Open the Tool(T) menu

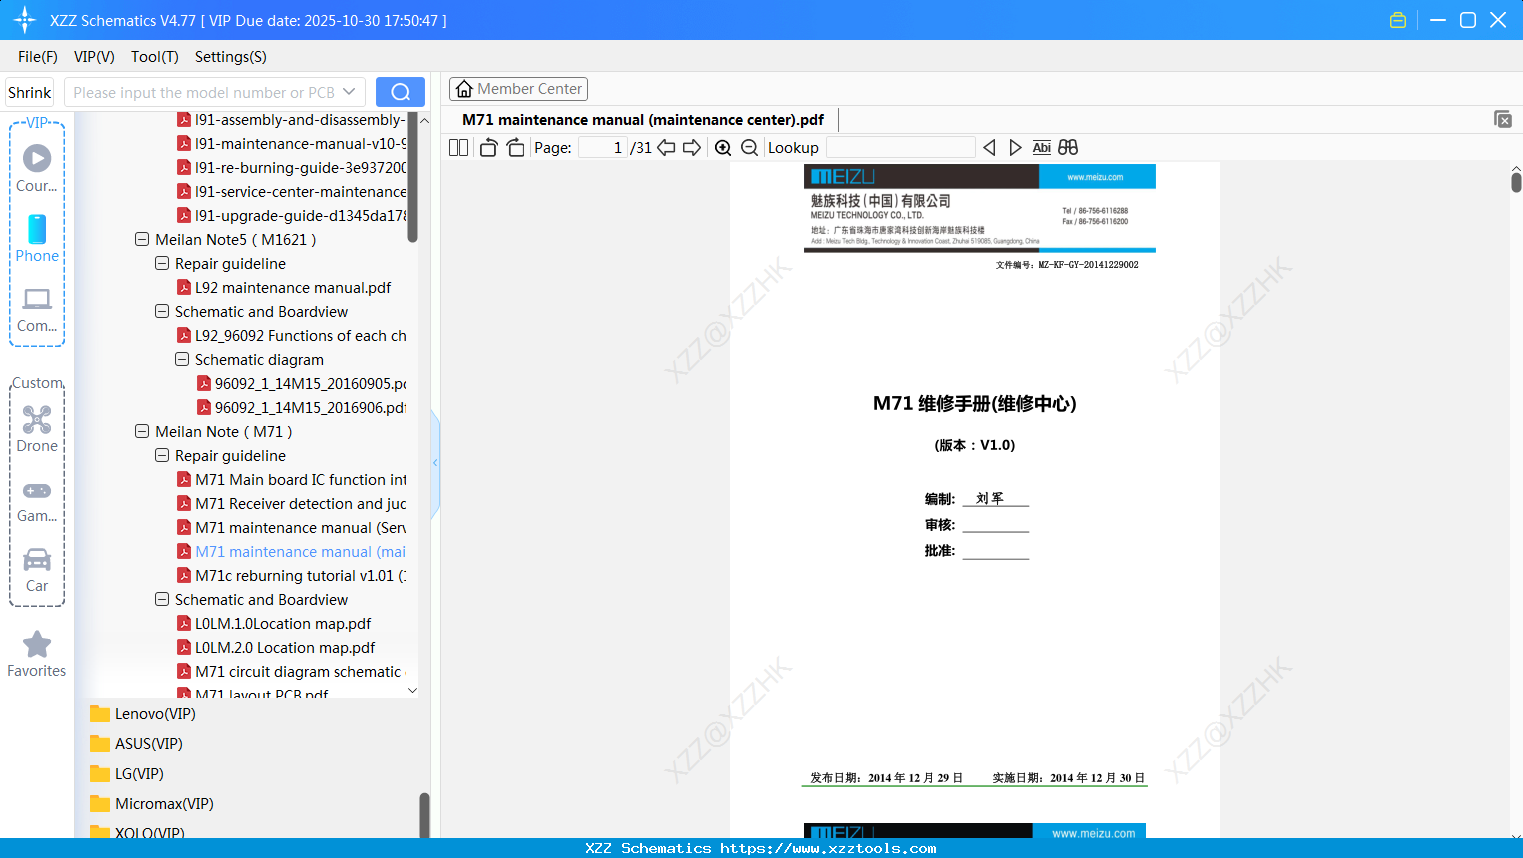tap(154, 57)
